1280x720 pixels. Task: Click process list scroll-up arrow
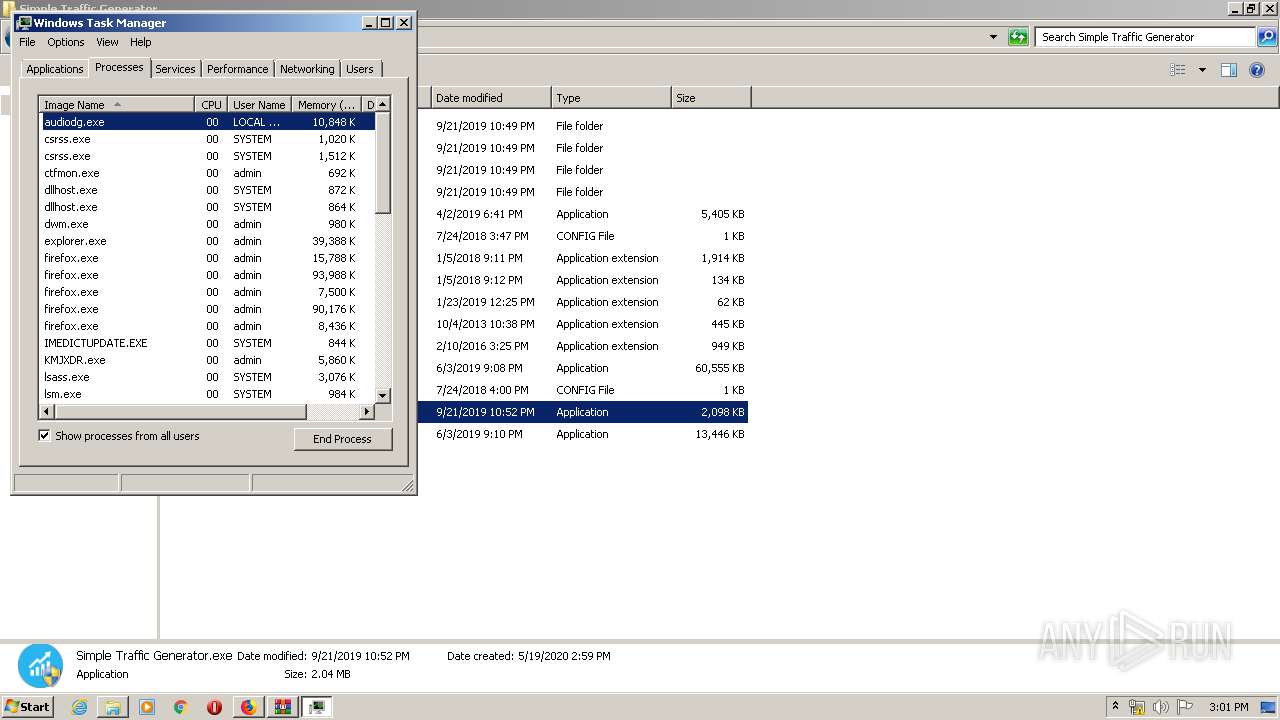pyautogui.click(x=382, y=104)
